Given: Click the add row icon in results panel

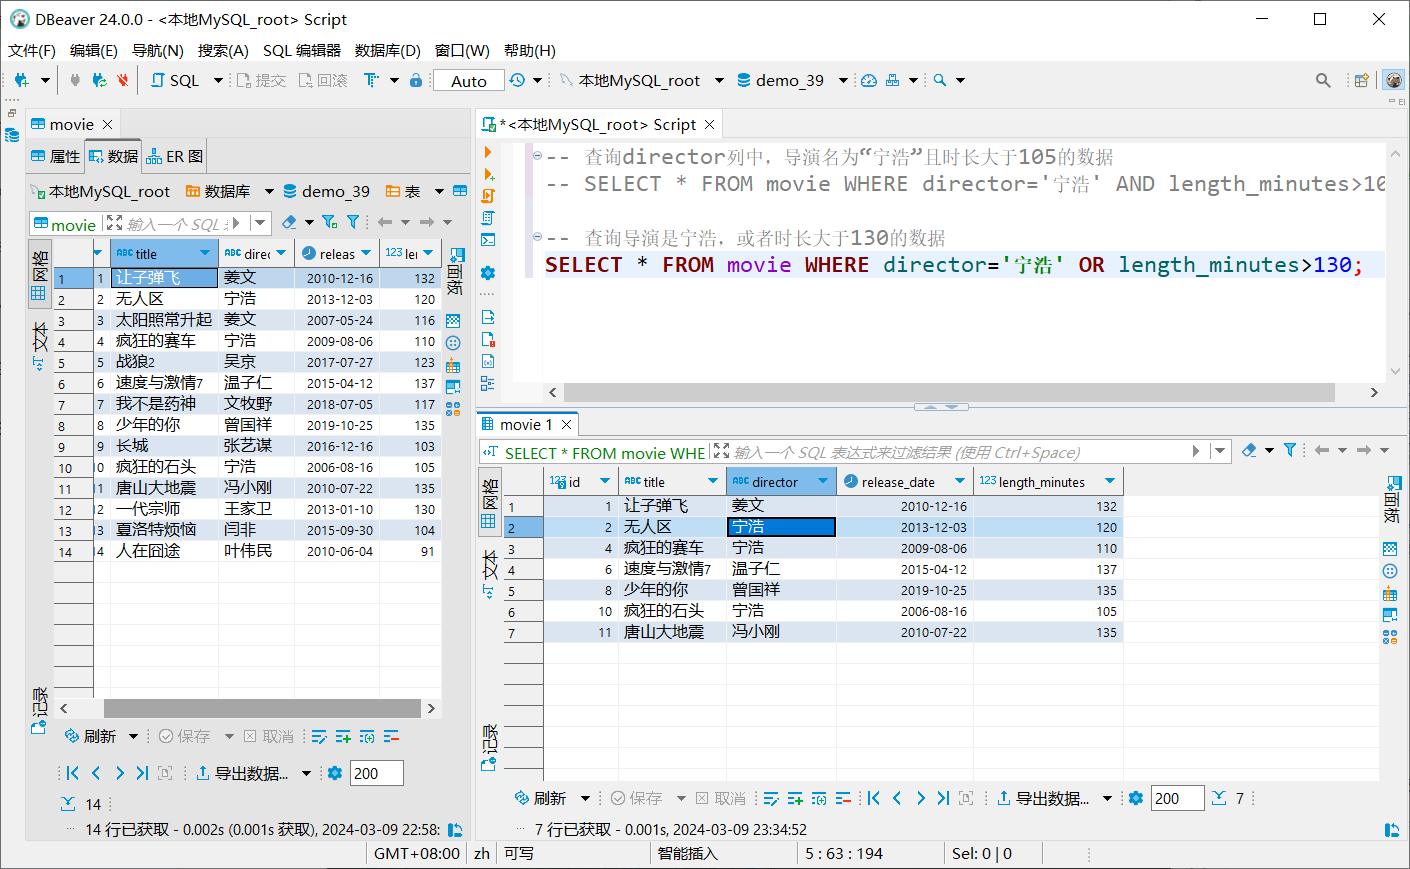Looking at the screenshot, I should click(795, 798).
